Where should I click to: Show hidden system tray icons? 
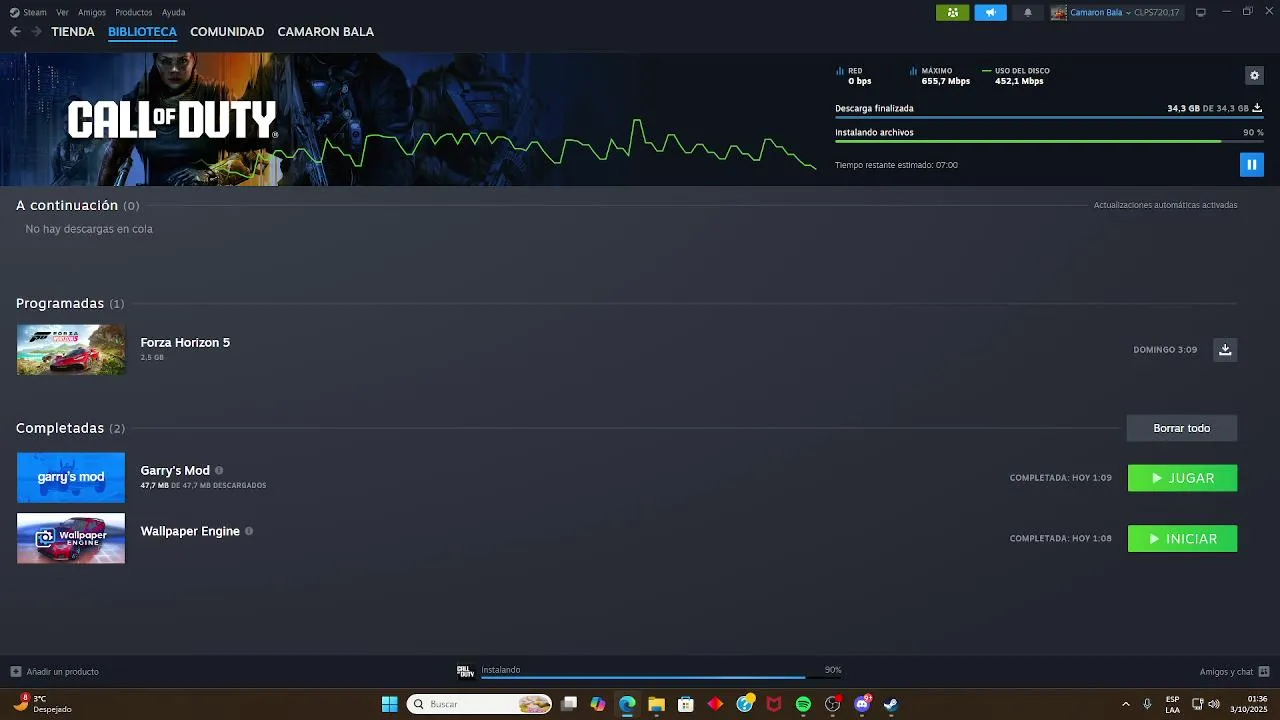(x=1126, y=704)
